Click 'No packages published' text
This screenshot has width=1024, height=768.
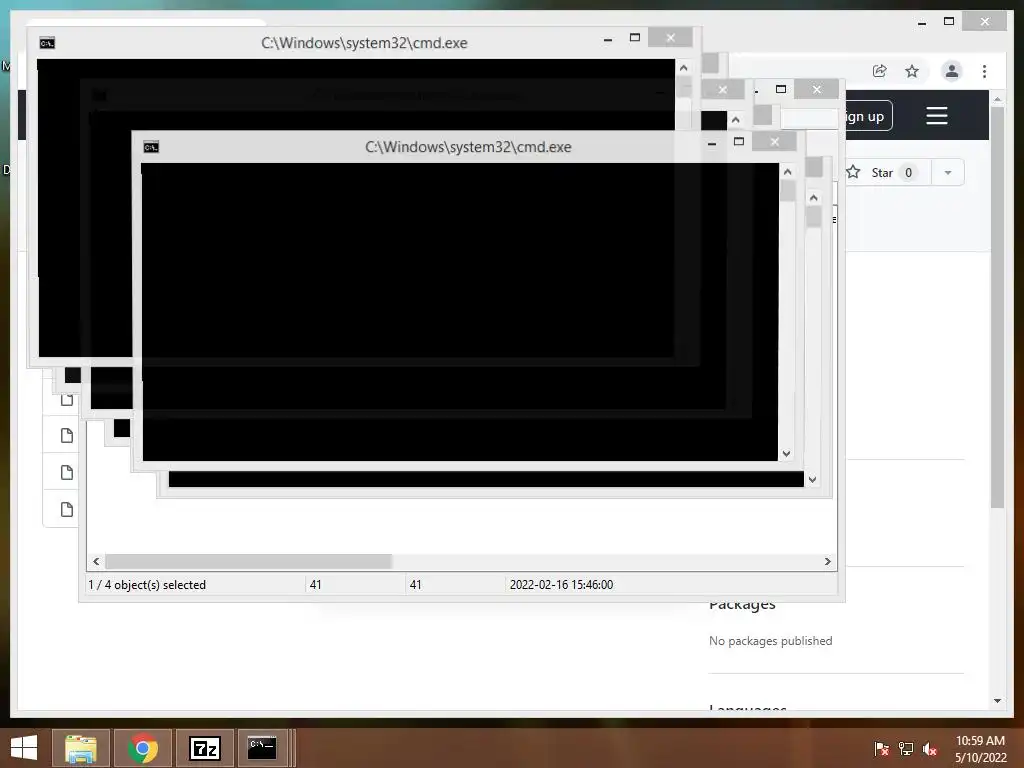tap(771, 641)
